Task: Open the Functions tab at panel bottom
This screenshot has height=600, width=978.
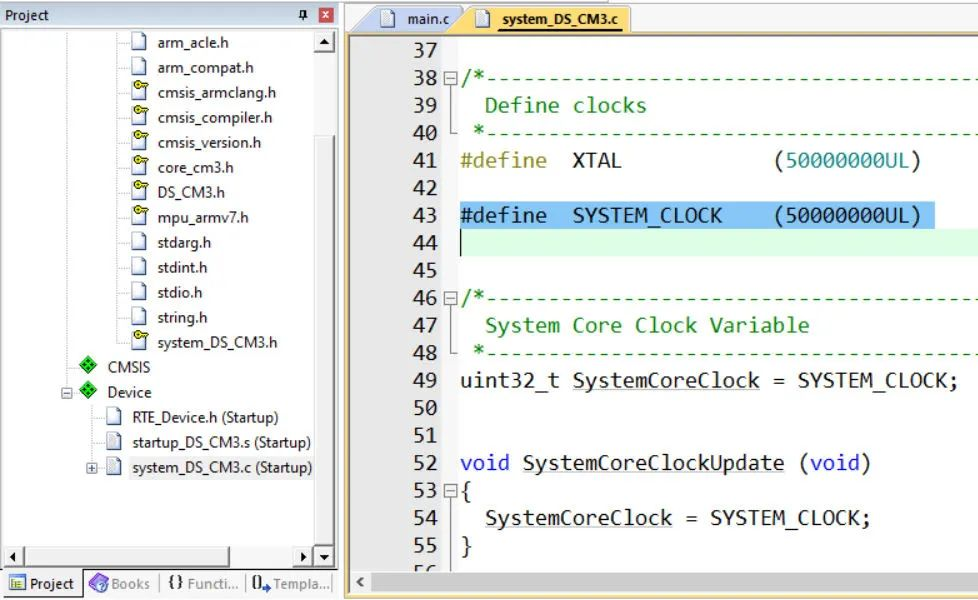Action: [203, 583]
